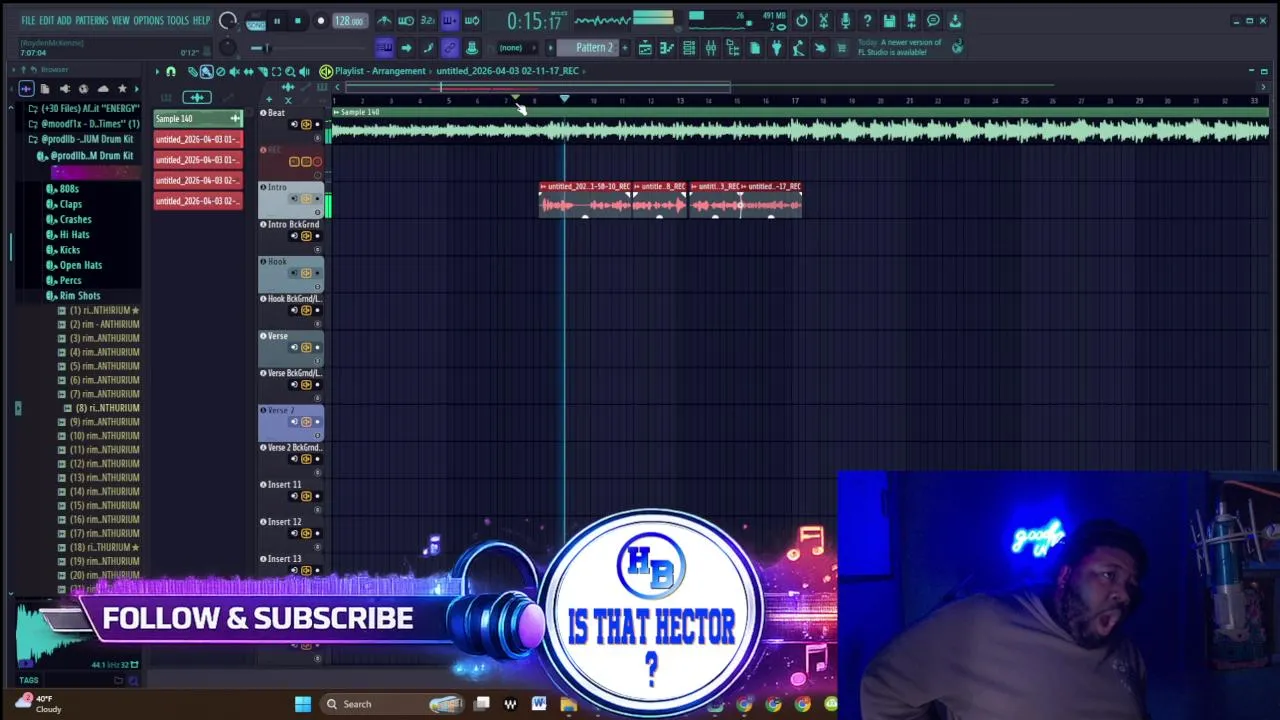Image resolution: width=1280 pixels, height=720 pixels.
Task: Toggle Song/Pattern mode button
Action: (256, 21)
